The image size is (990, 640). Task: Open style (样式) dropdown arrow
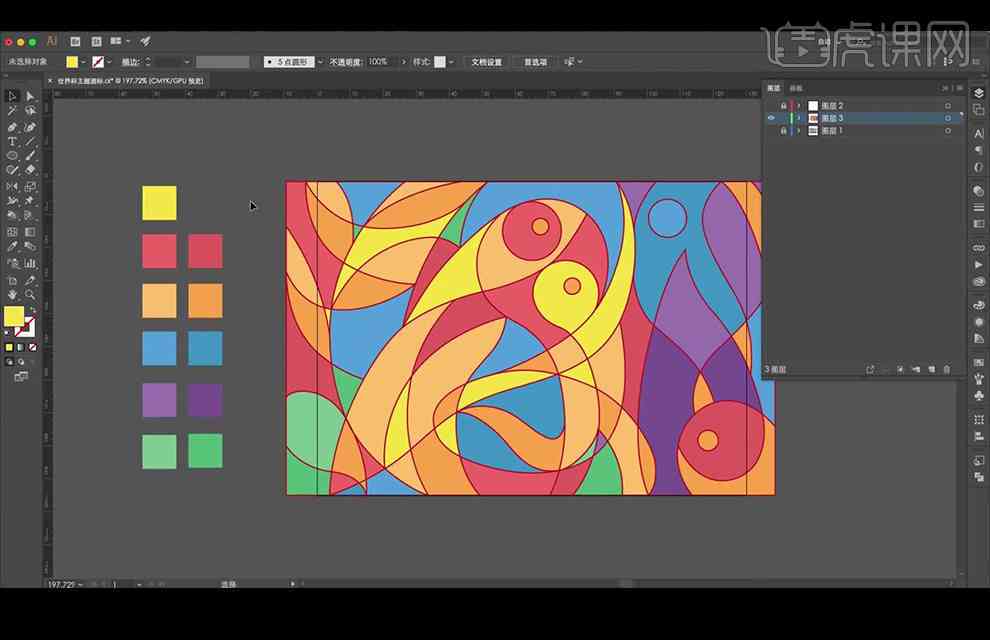[451, 62]
